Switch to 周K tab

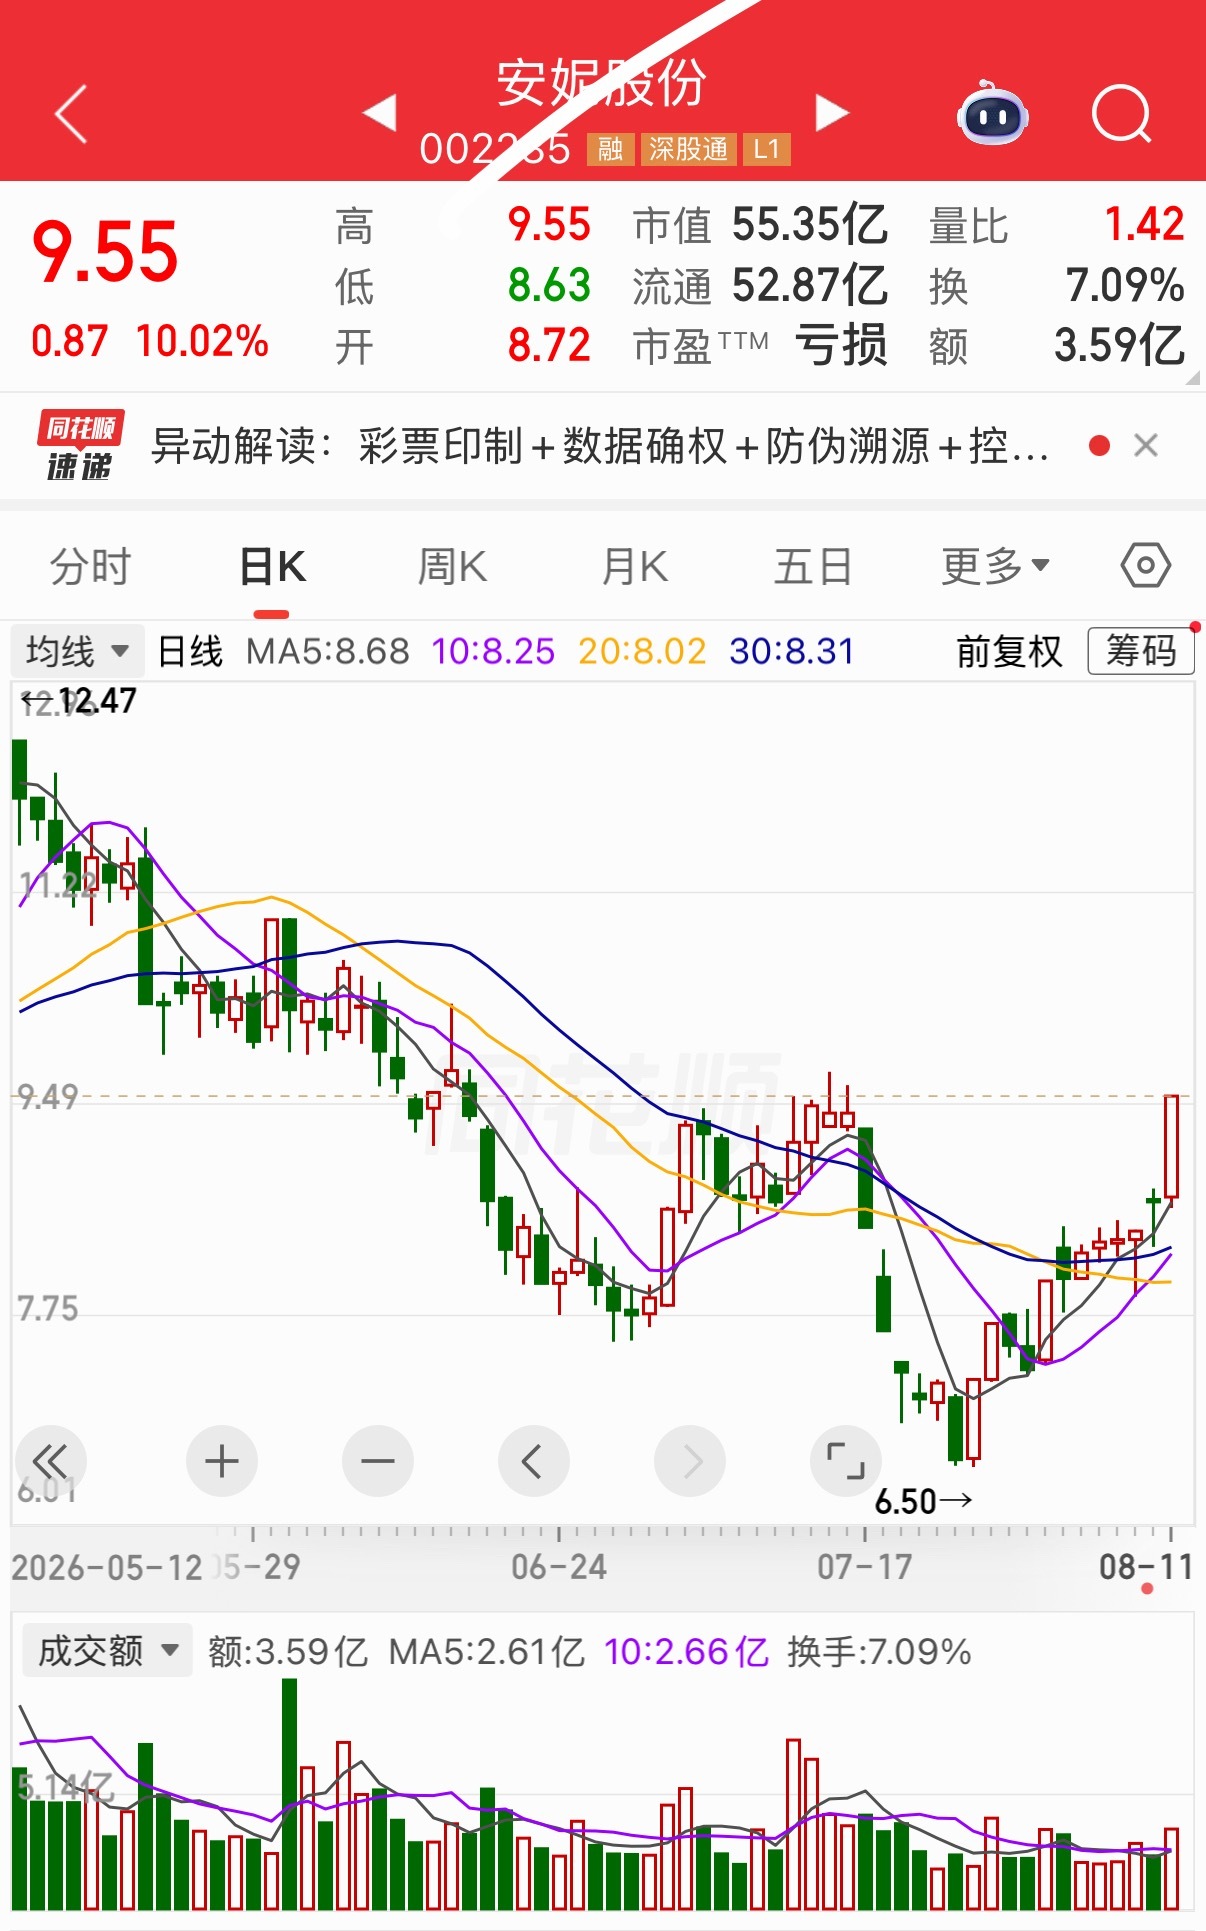click(452, 567)
